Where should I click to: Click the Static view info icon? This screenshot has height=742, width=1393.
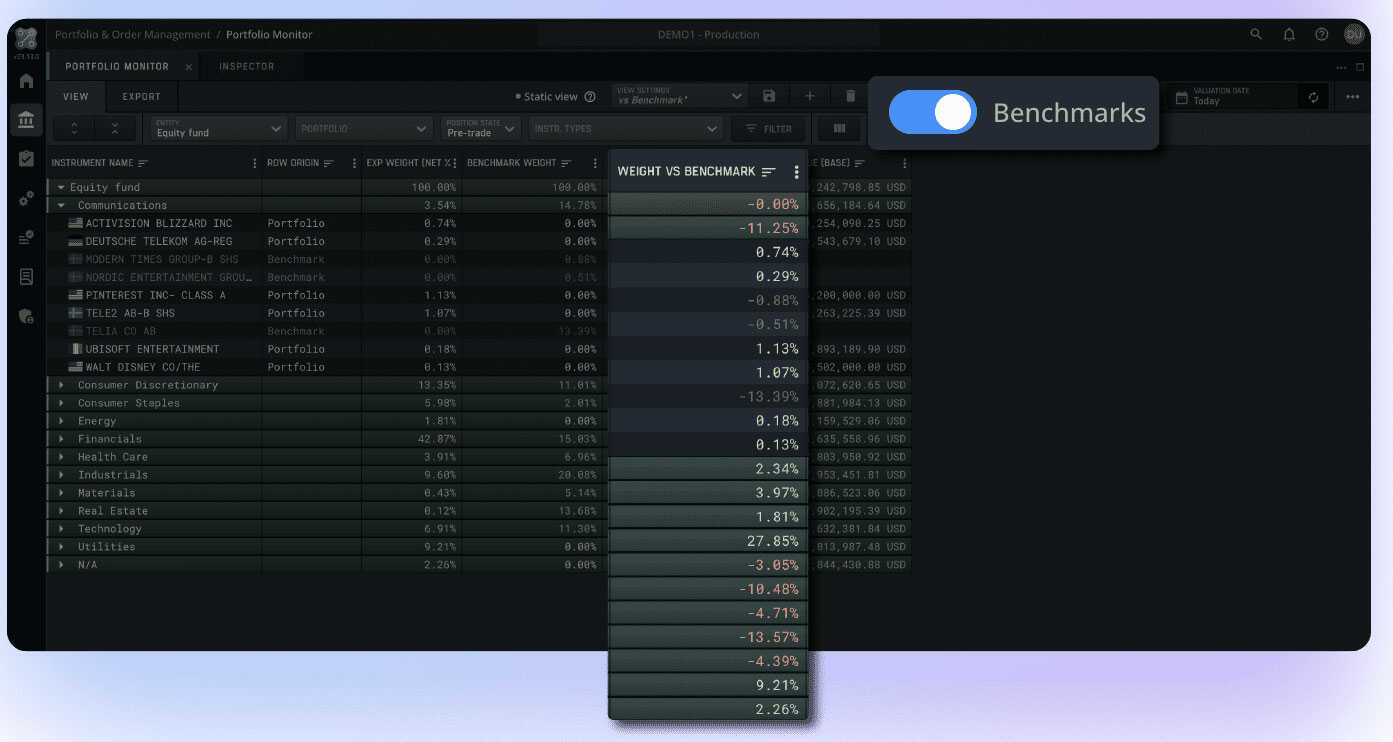(x=590, y=97)
